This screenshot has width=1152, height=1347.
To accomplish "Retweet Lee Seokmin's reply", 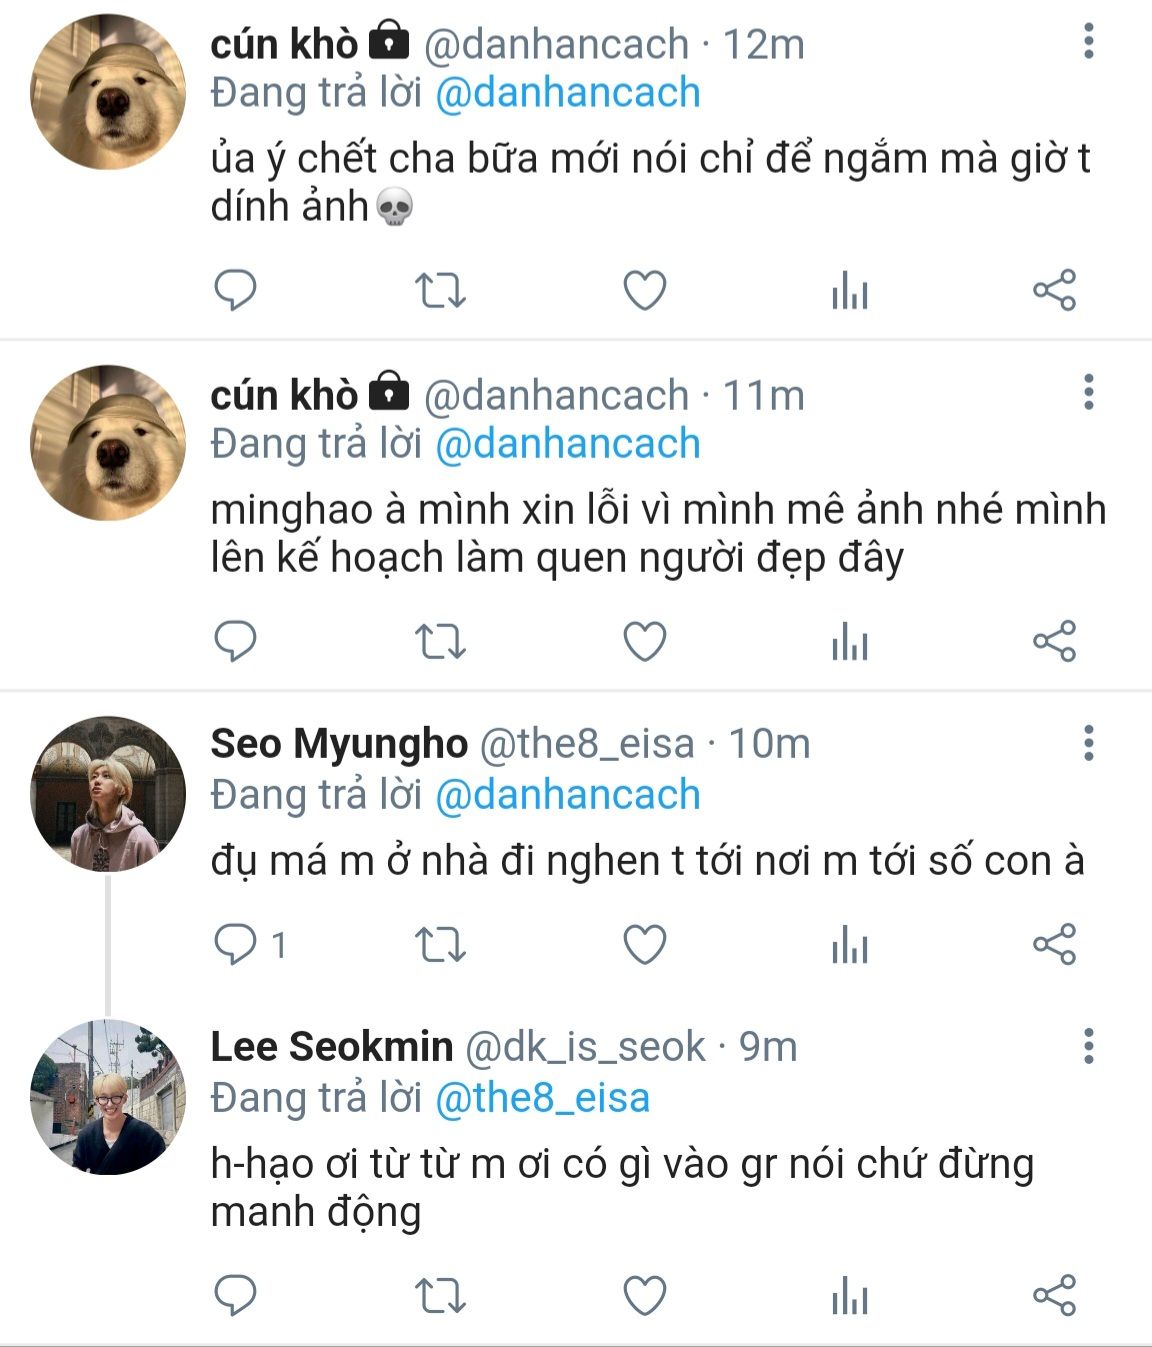I will 440,1296.
